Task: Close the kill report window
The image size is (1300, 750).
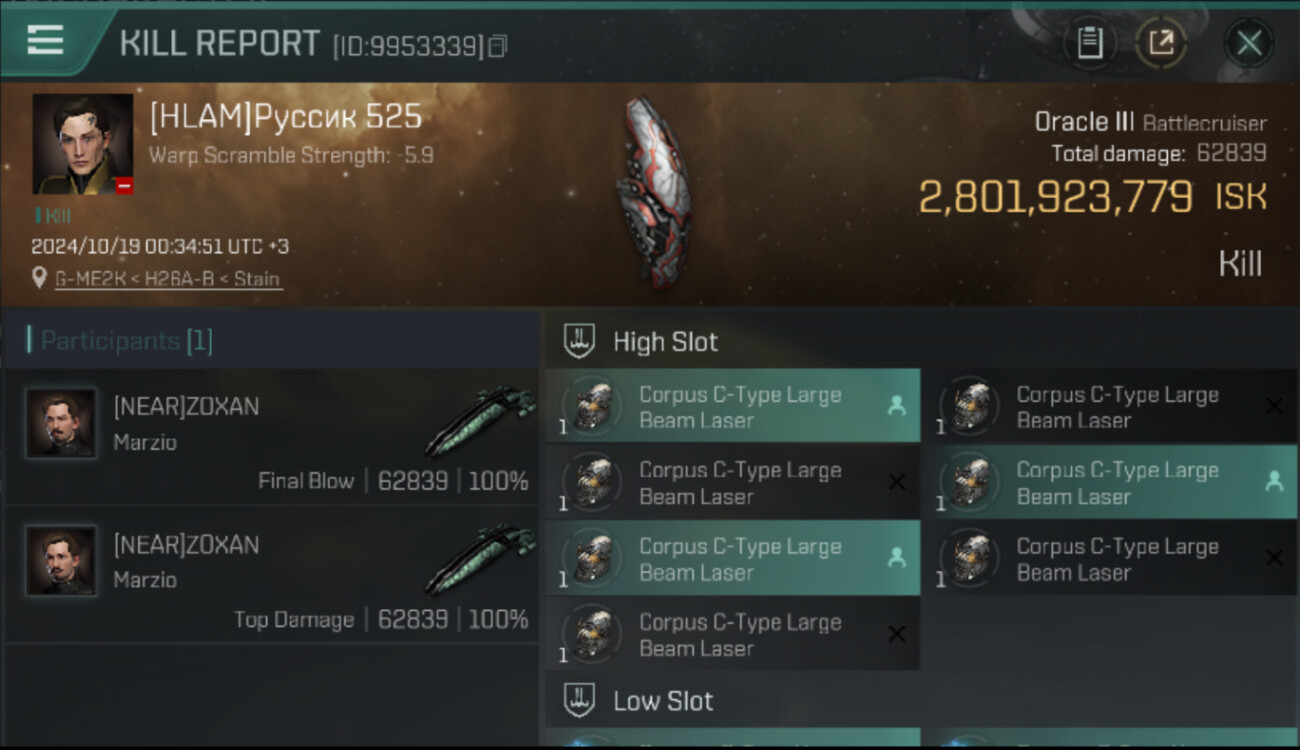Action: (1249, 43)
